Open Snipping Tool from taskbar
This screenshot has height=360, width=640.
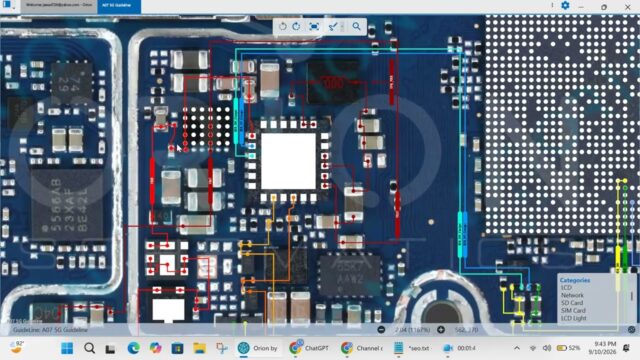coord(222,348)
